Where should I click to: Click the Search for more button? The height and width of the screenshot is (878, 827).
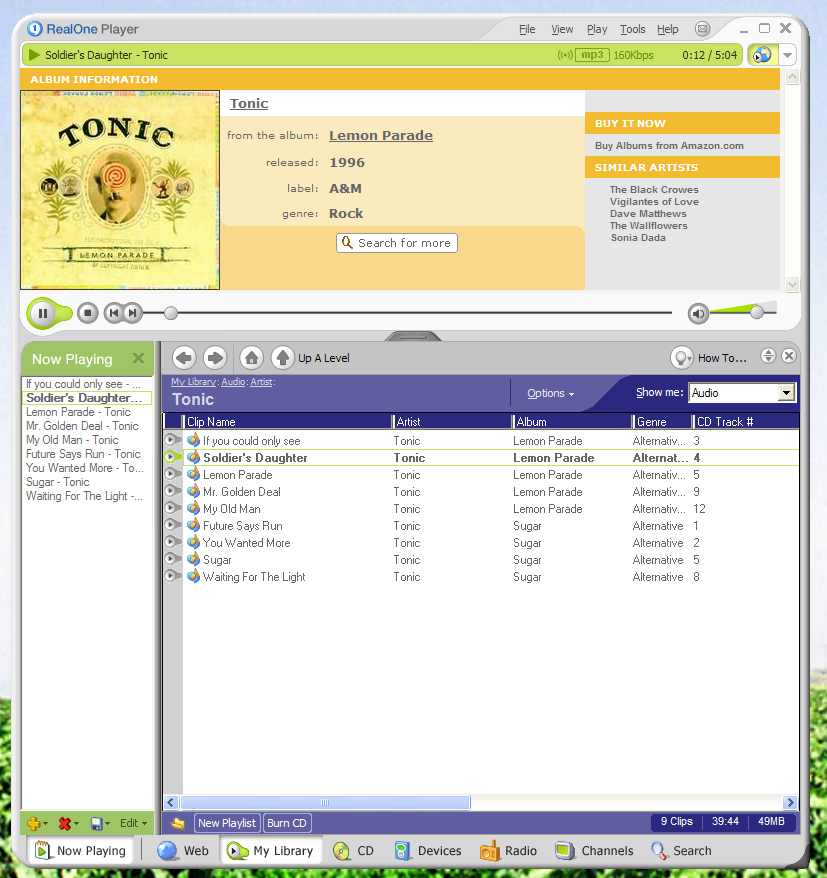tap(397, 243)
